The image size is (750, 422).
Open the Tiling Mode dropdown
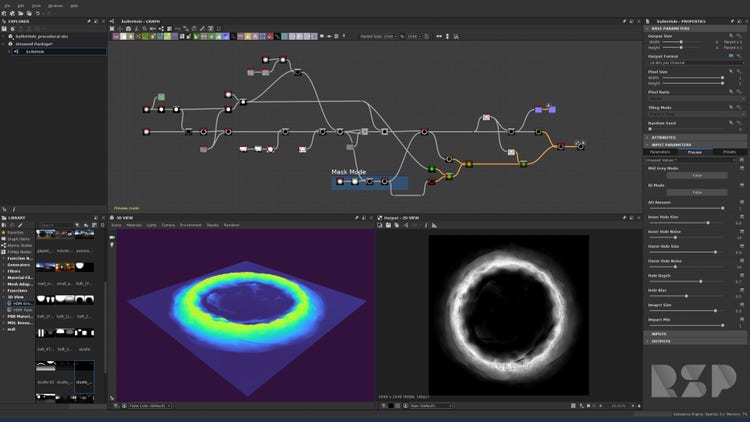tap(696, 114)
